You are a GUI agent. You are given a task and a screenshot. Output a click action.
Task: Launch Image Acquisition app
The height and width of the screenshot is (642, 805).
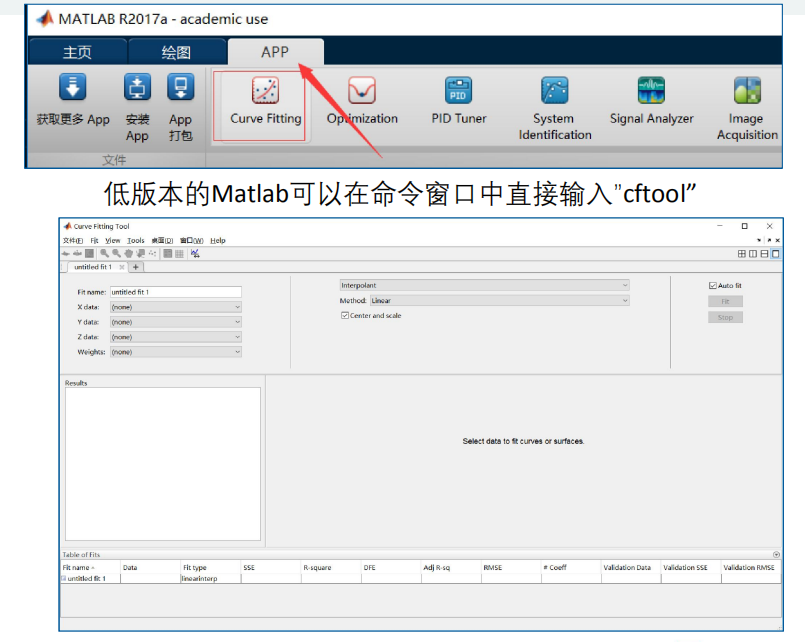pos(747,108)
